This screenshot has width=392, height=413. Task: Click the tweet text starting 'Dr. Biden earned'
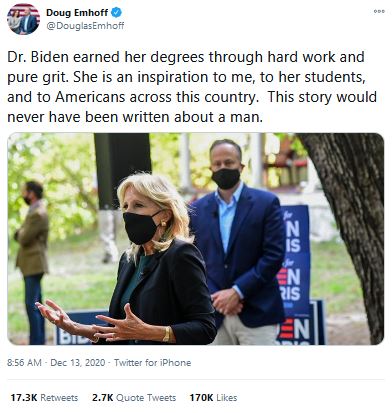coord(192,87)
